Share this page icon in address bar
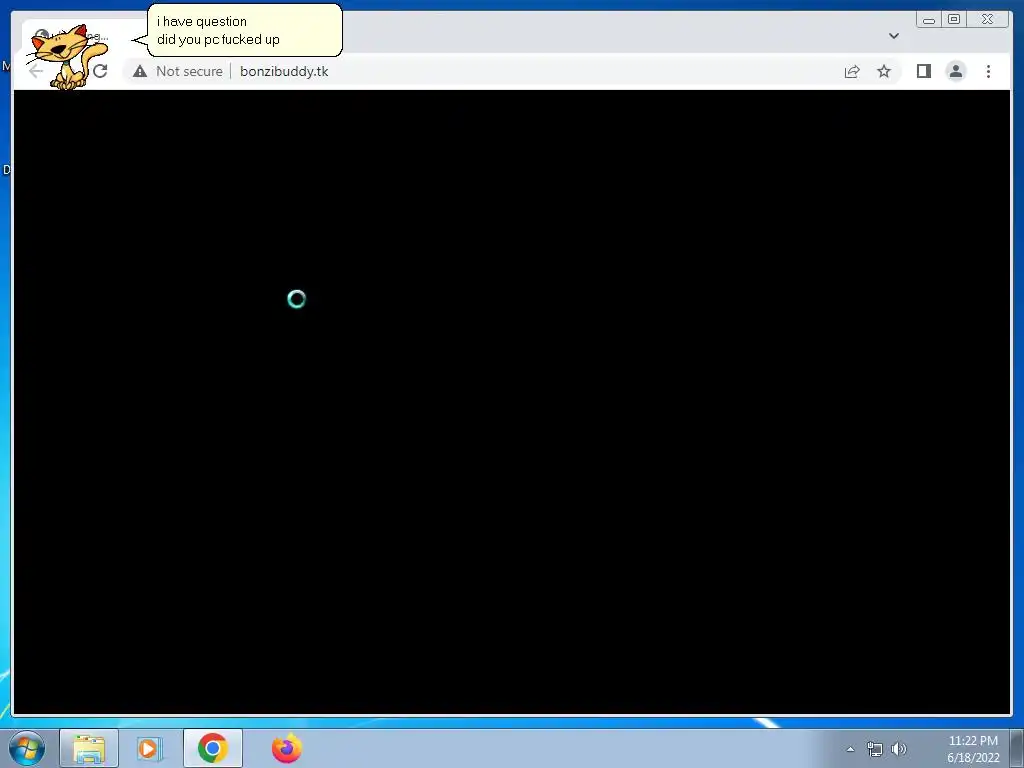The width and height of the screenshot is (1024, 768). [852, 71]
